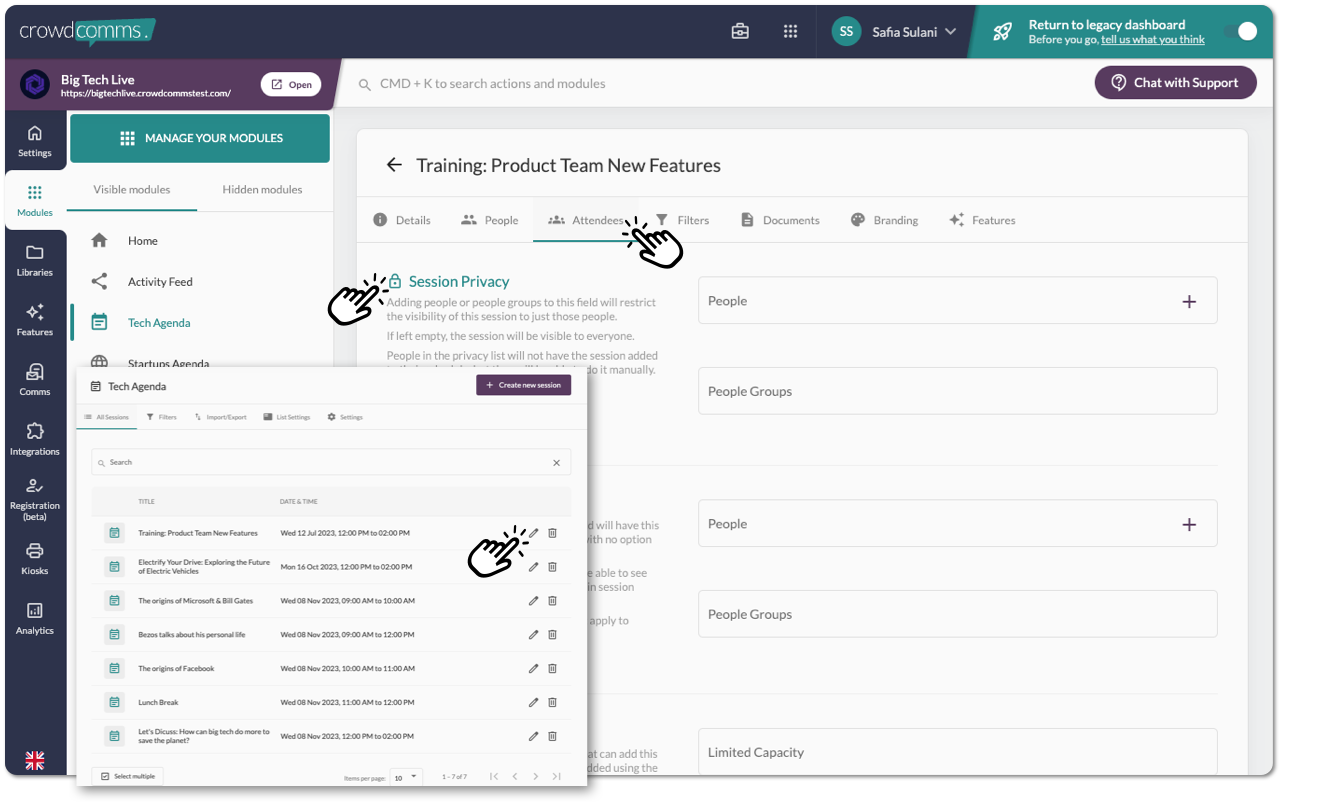Tick the Select multiple checkbox

(105, 776)
